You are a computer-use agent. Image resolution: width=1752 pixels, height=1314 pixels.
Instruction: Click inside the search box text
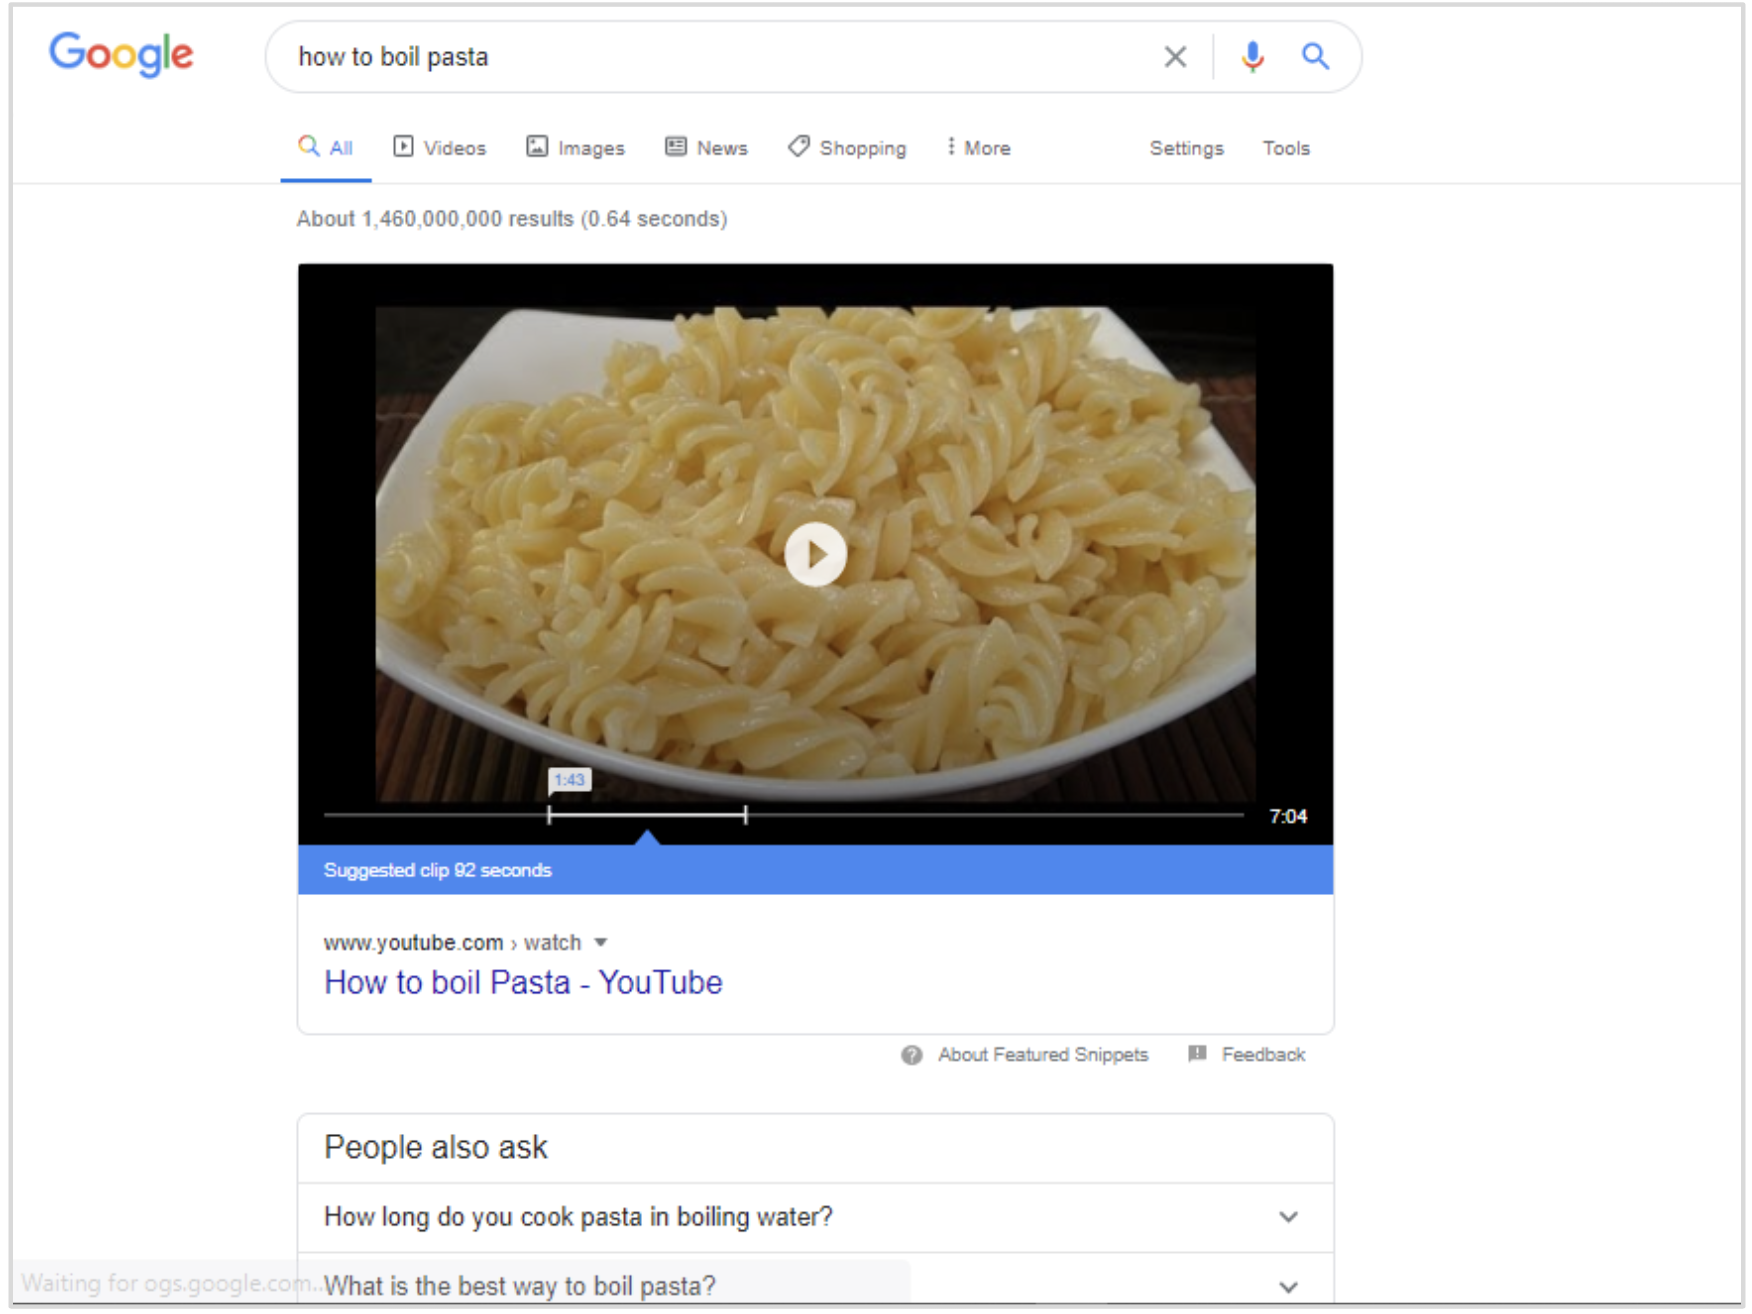tap(393, 57)
